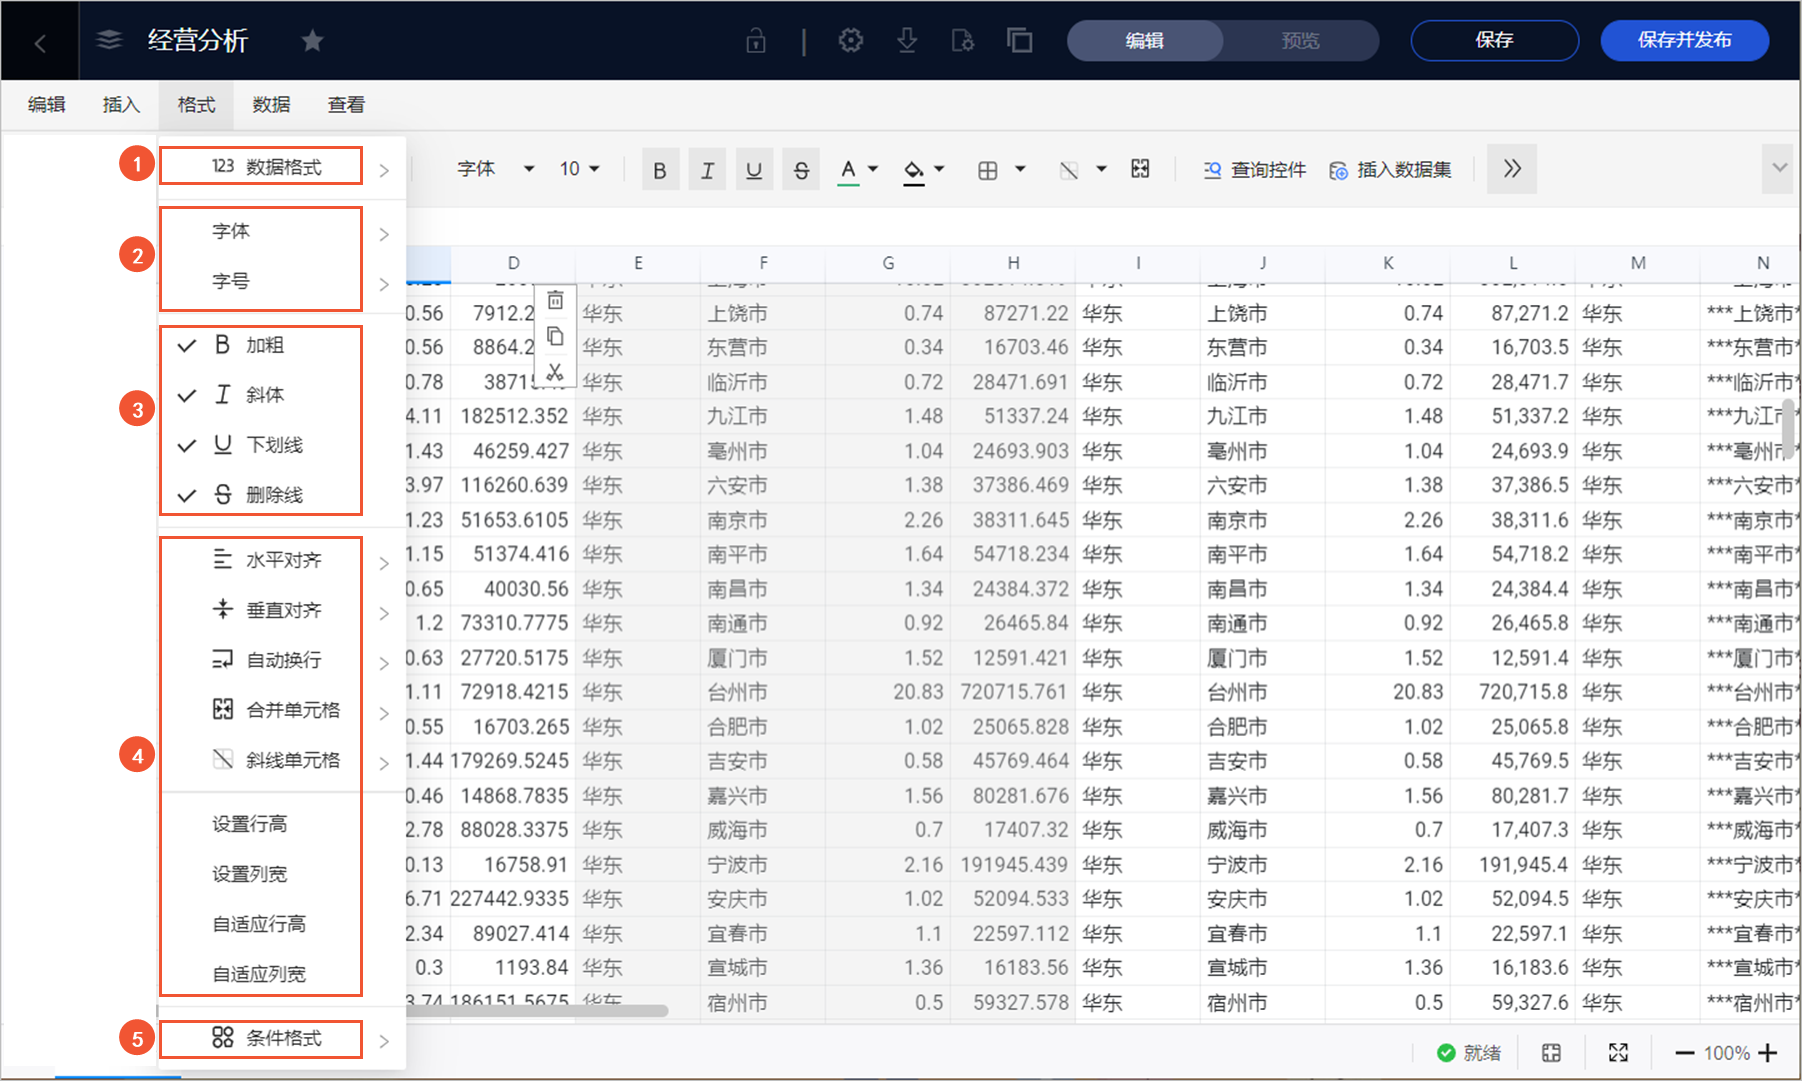
Task: Open the 数据 menu
Action: click(271, 105)
